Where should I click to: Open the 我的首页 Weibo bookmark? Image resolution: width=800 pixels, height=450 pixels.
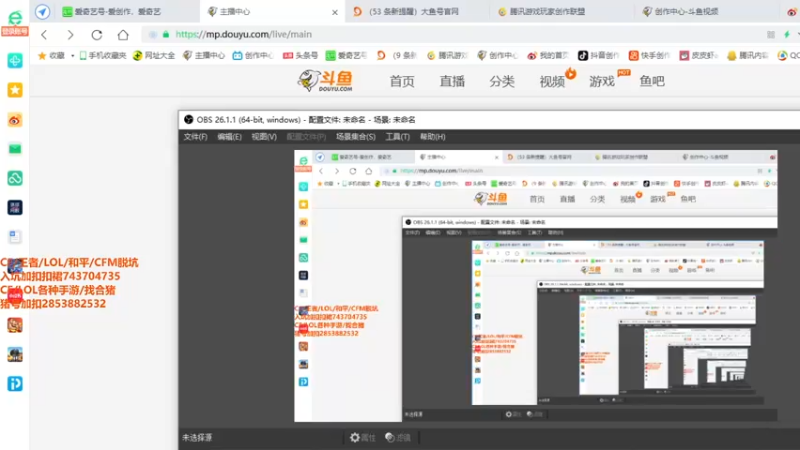(547, 56)
